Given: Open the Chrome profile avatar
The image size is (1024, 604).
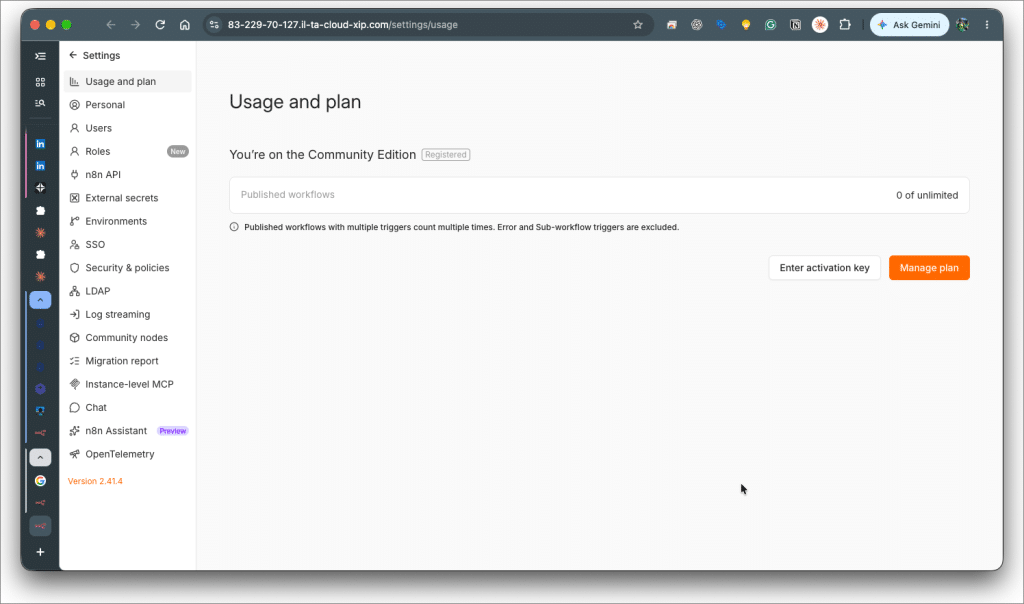Looking at the screenshot, I should [962, 25].
